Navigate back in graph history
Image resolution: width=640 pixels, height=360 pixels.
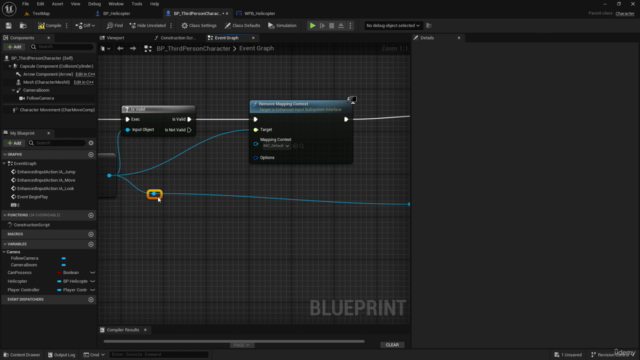[x=120, y=49]
